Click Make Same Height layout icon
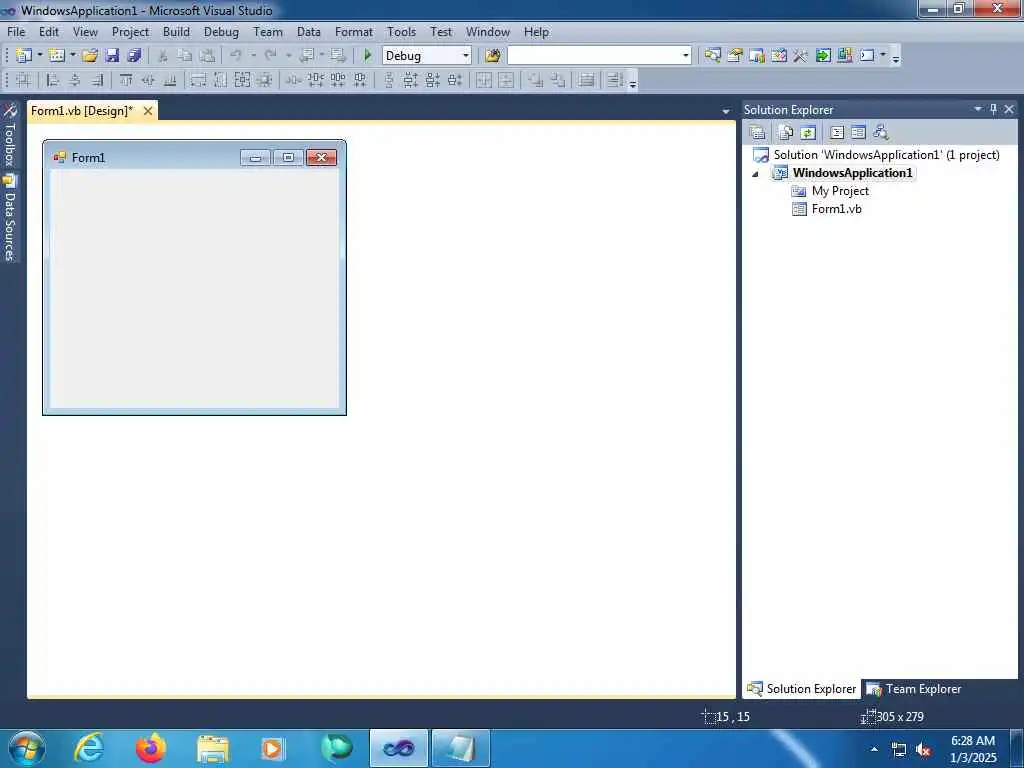This screenshot has height=768, width=1024. tap(221, 80)
